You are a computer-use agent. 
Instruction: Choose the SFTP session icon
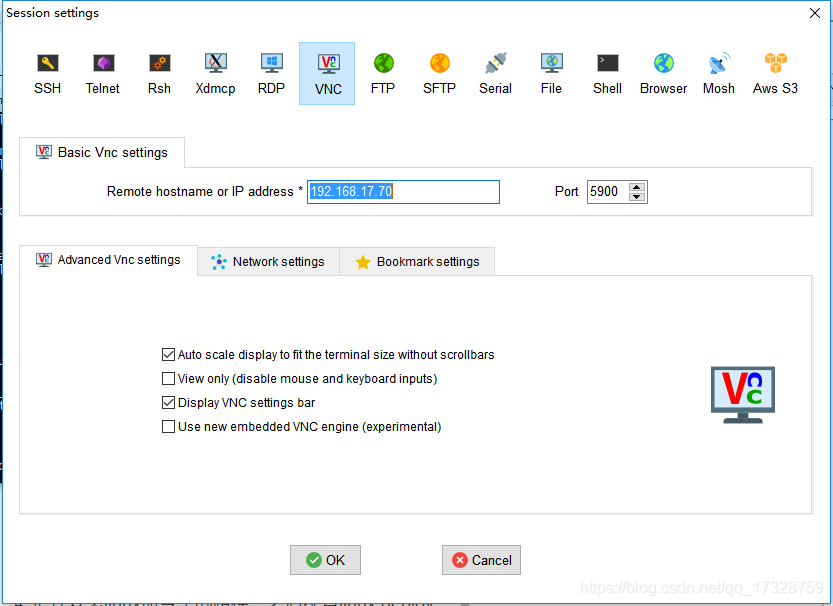pos(439,73)
